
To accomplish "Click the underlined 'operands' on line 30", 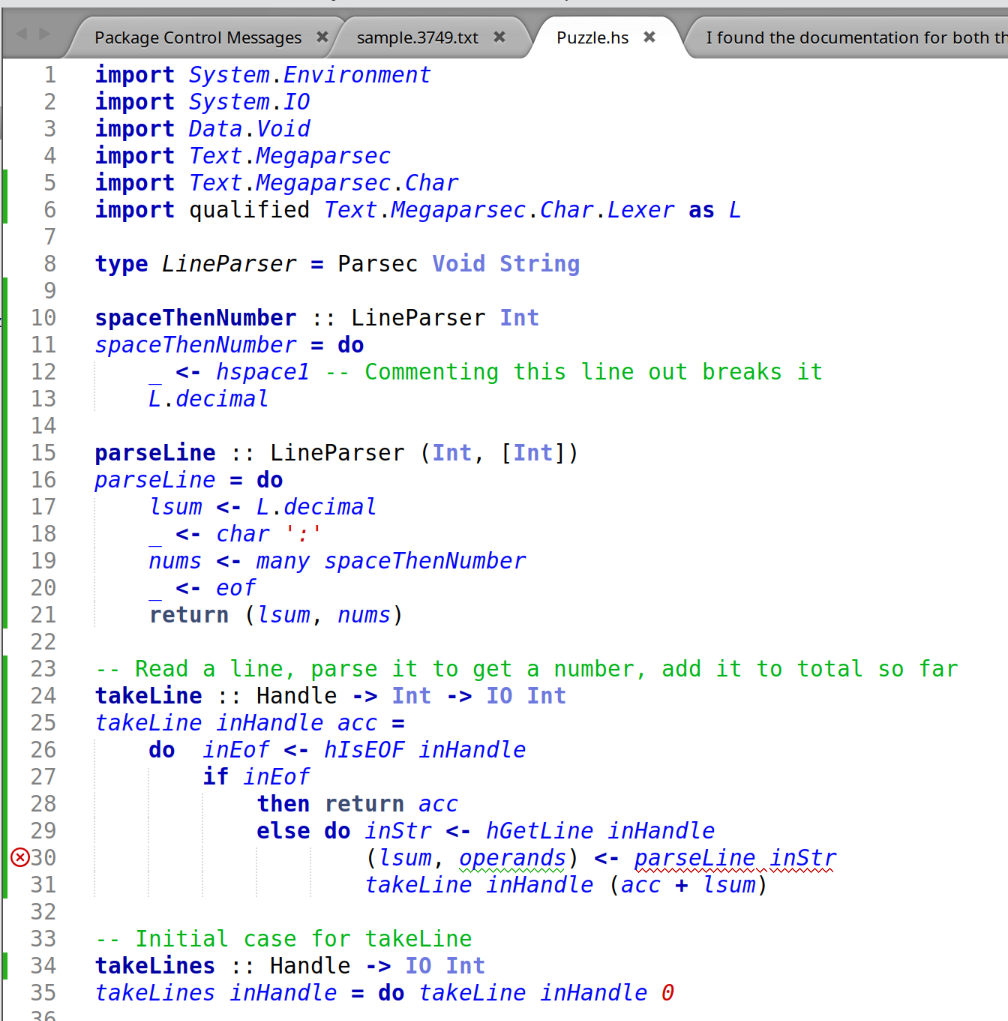I will click(x=512, y=858).
